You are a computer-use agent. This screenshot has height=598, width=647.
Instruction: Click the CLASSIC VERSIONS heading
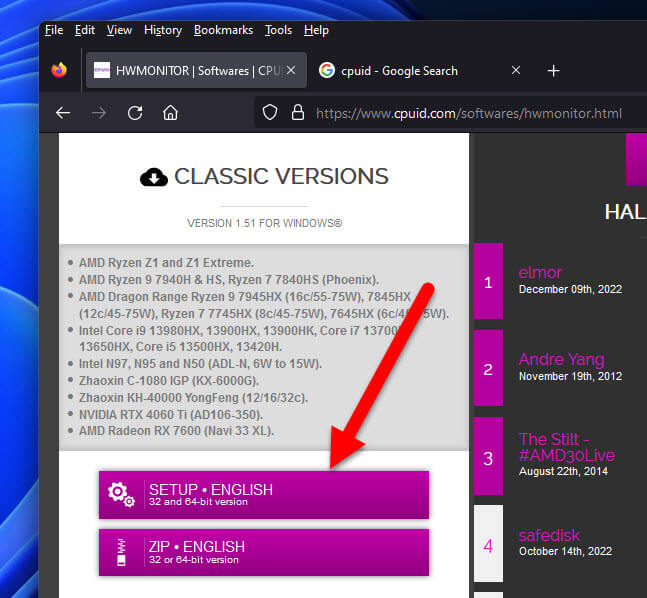[281, 177]
